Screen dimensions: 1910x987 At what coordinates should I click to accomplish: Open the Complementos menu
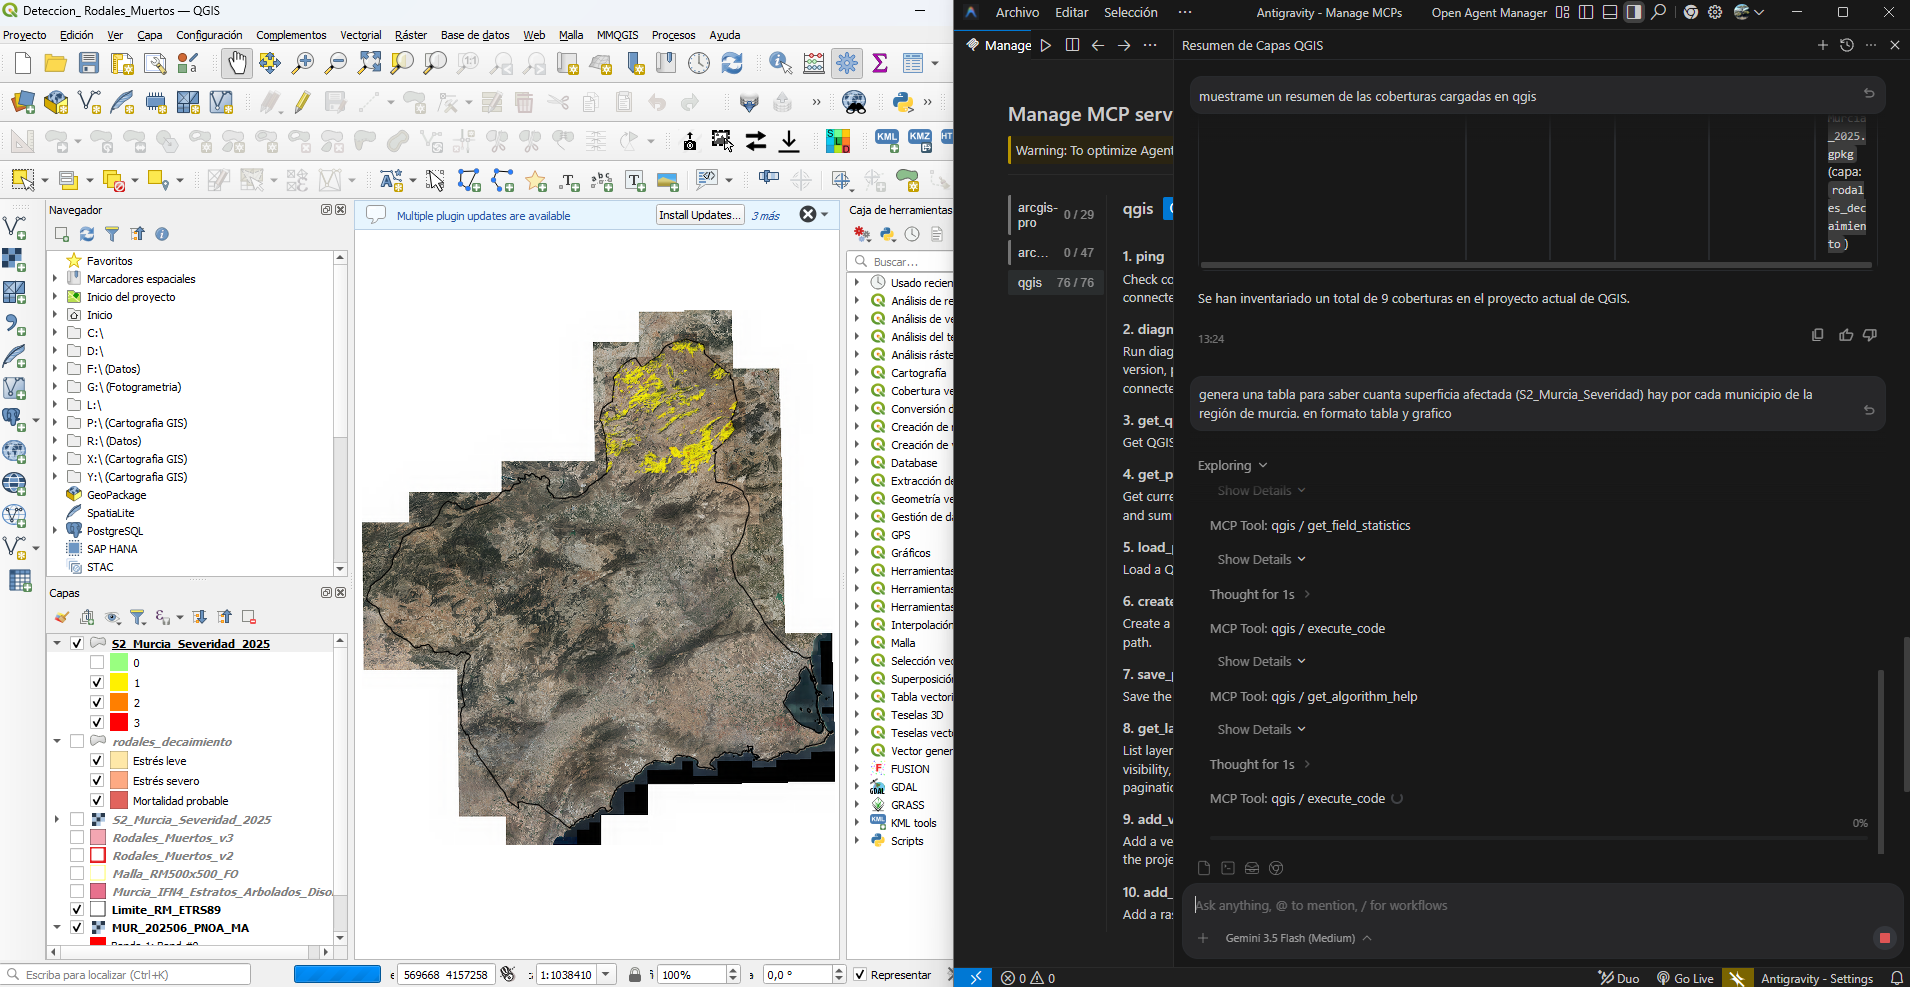pos(291,35)
